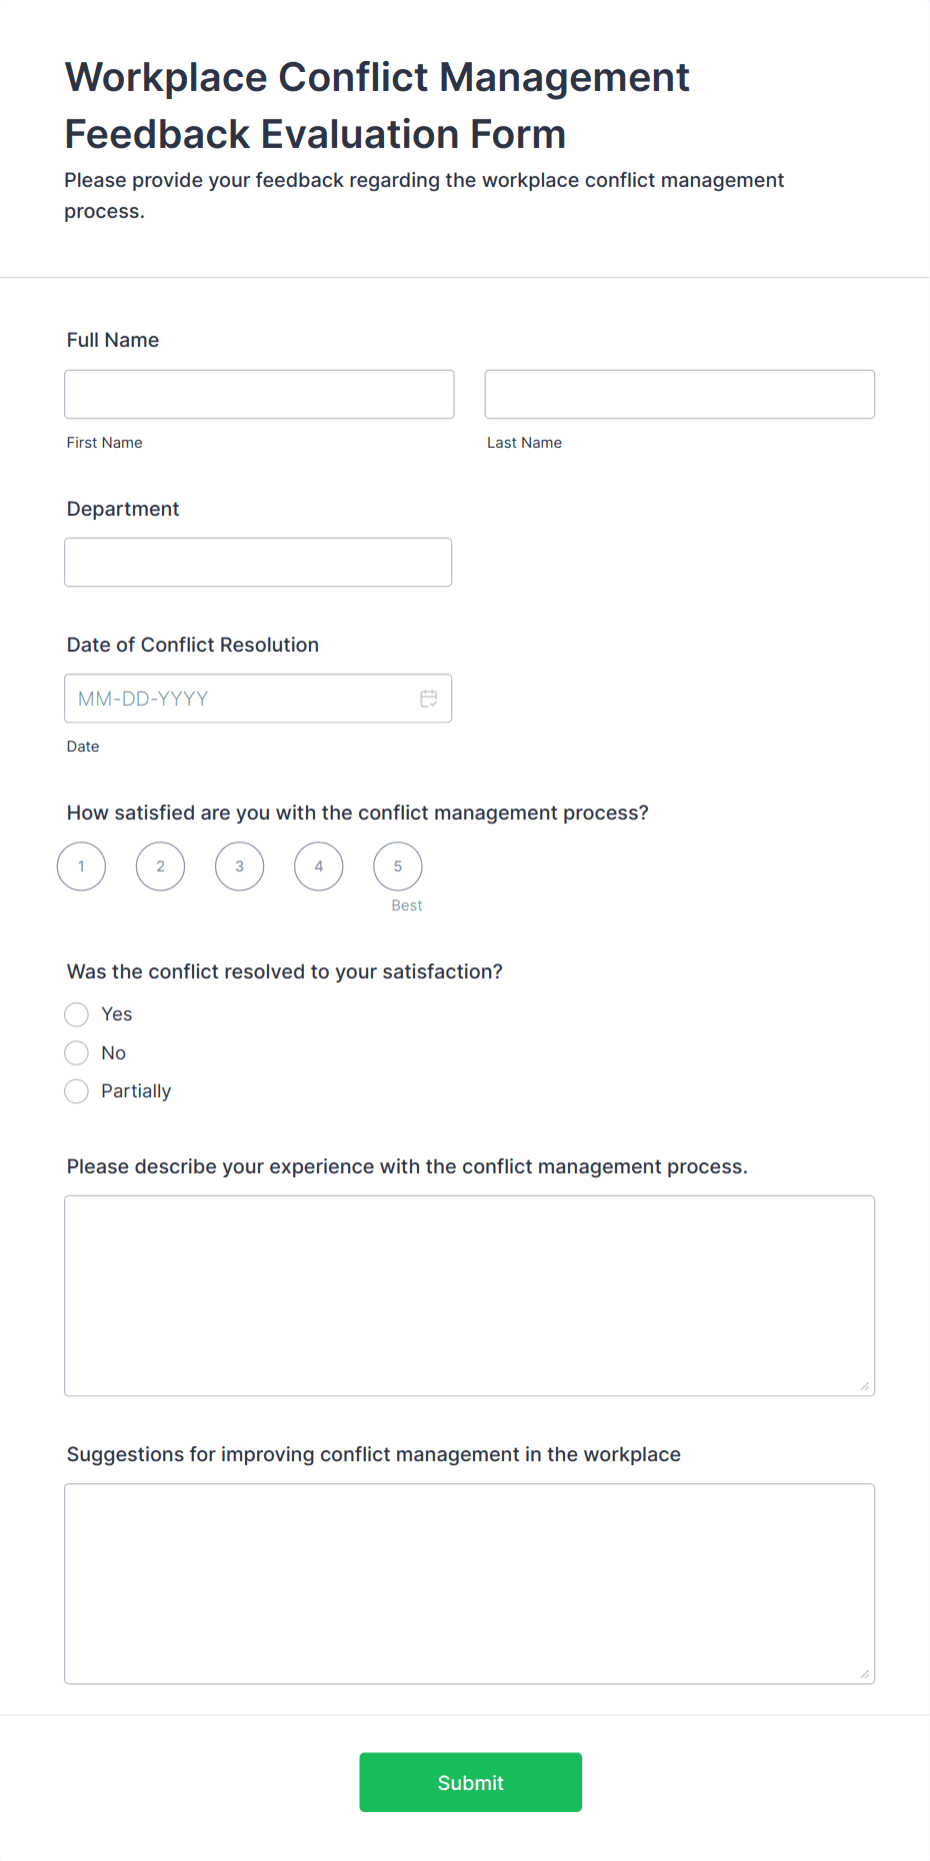Click the Date label under date field
This screenshot has width=930, height=1861.
(x=83, y=746)
